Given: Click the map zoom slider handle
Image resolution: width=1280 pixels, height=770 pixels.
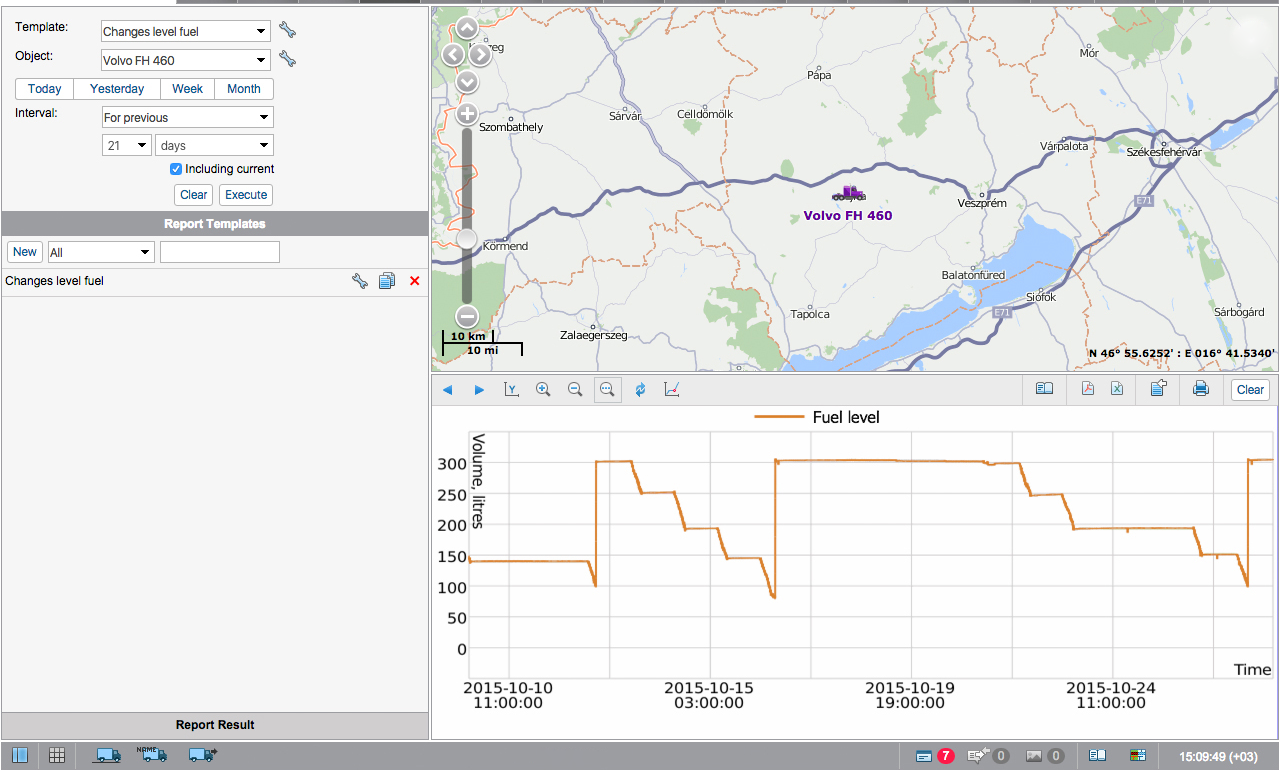Looking at the screenshot, I should 466,238.
